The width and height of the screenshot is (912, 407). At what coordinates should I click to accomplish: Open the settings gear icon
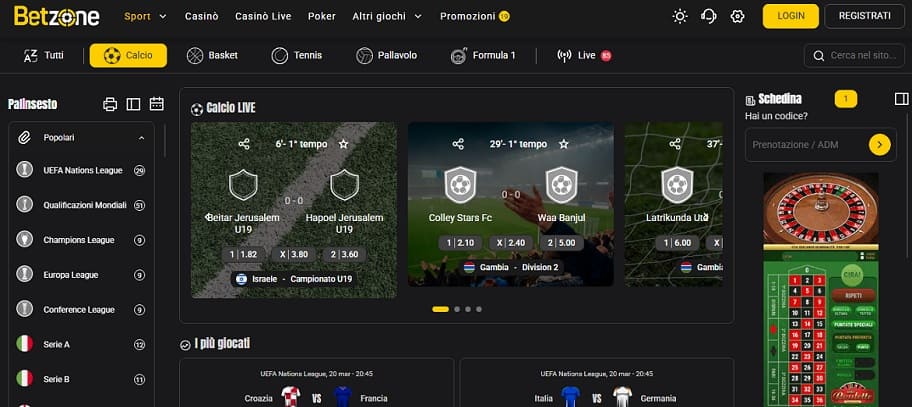(737, 16)
